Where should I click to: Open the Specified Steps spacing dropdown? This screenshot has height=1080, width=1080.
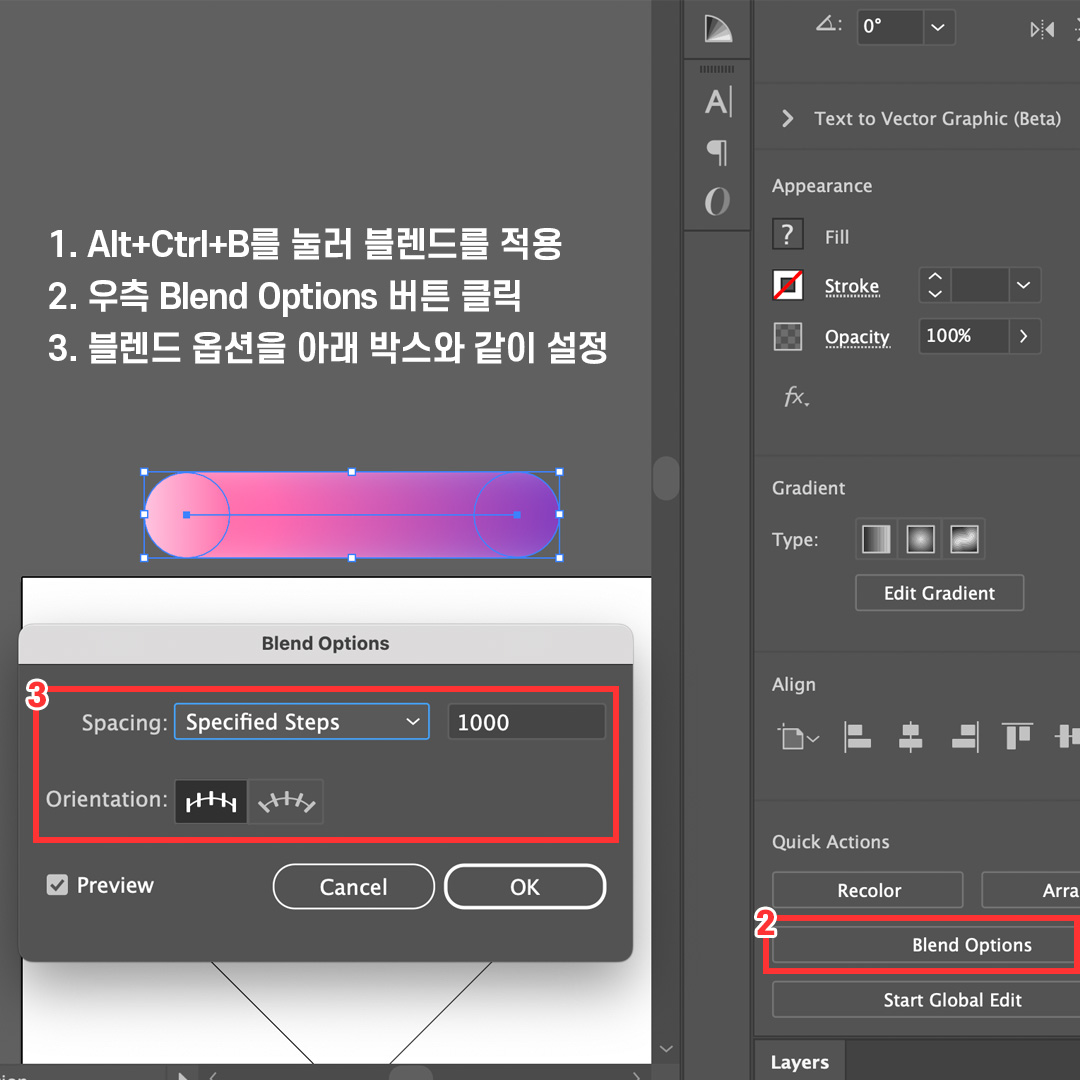tap(301, 721)
